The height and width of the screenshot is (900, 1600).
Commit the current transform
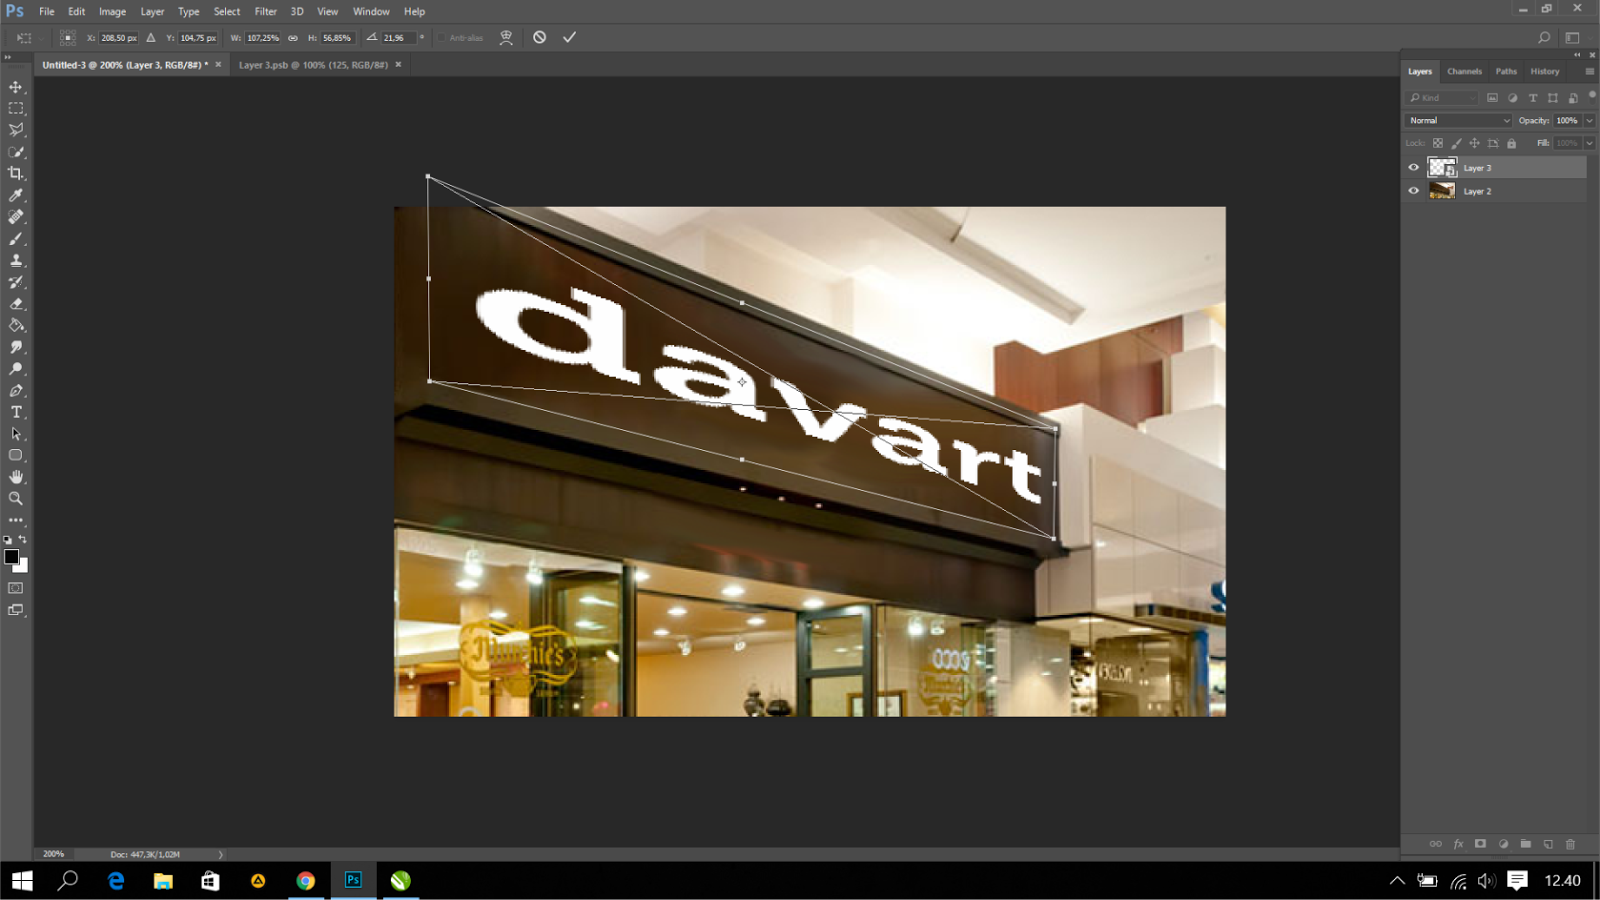point(569,37)
